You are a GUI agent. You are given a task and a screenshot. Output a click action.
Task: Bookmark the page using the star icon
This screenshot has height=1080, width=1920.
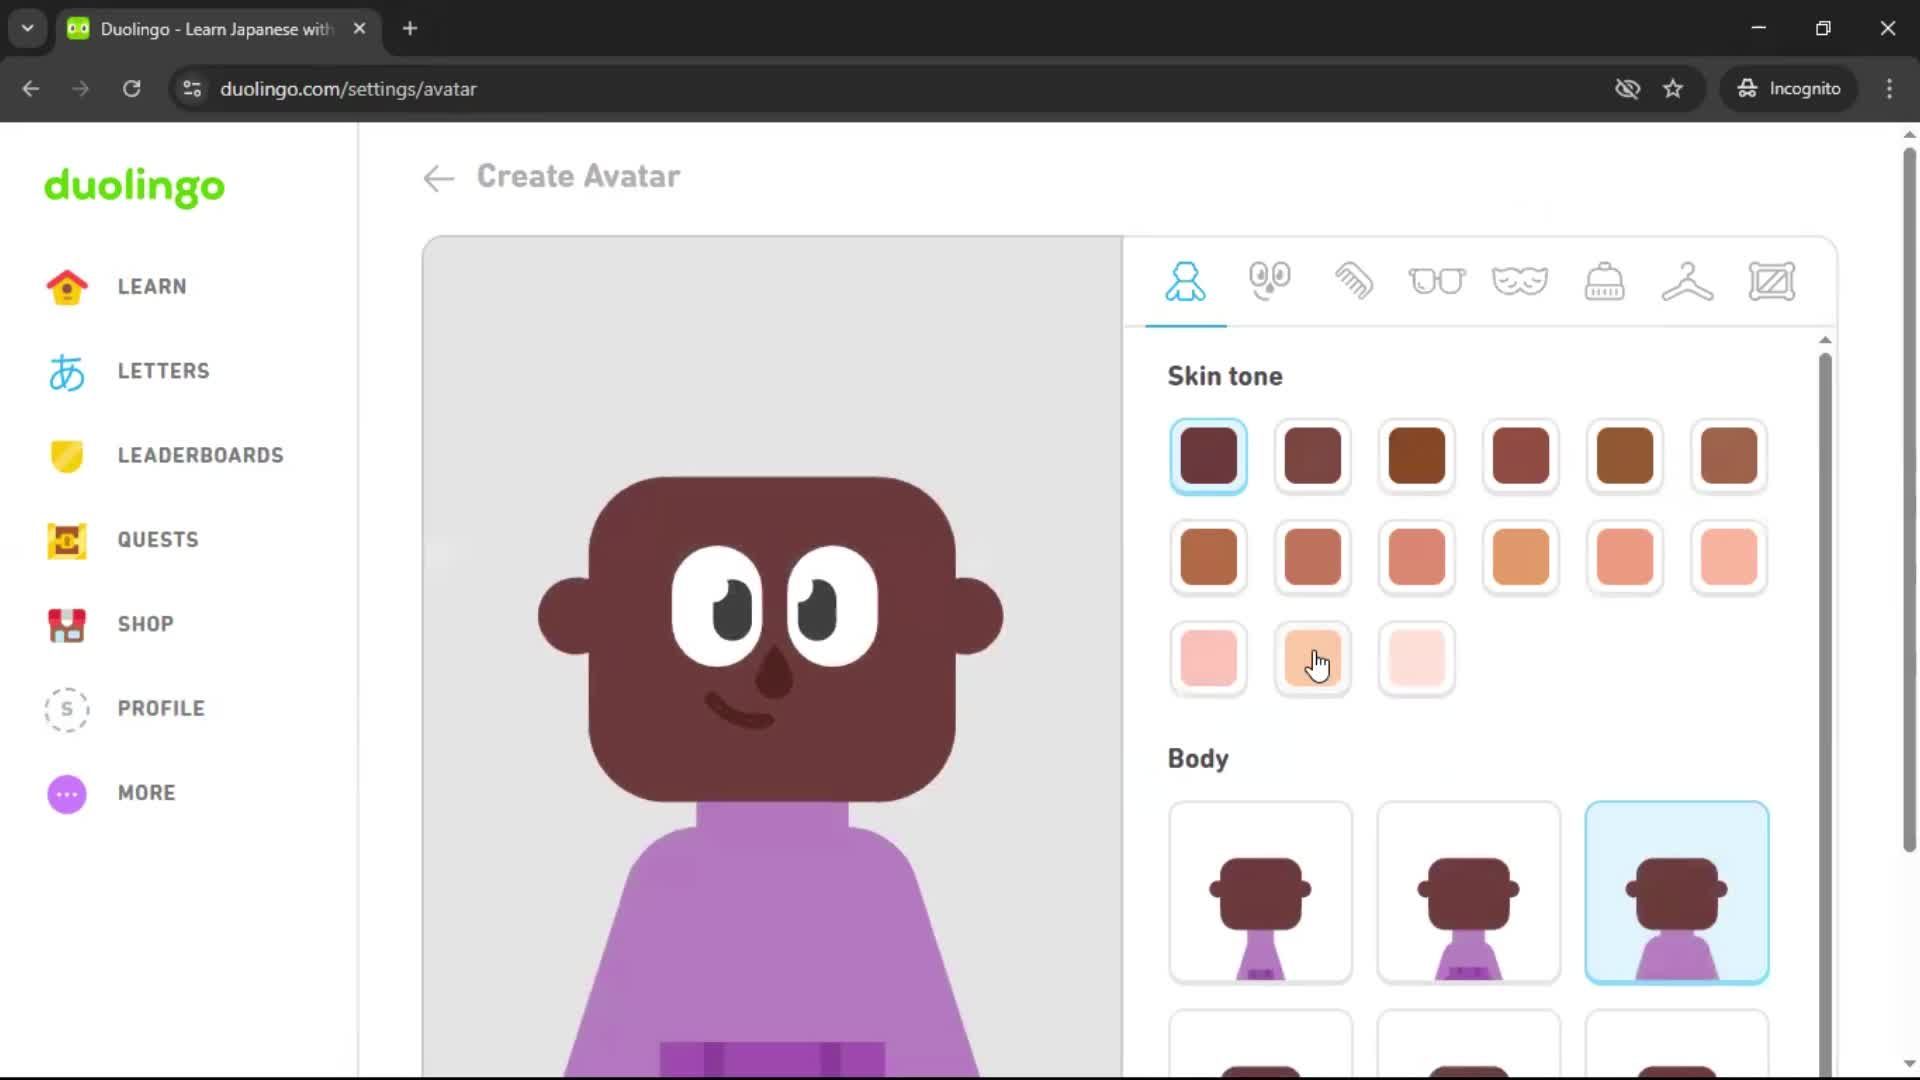point(1673,88)
